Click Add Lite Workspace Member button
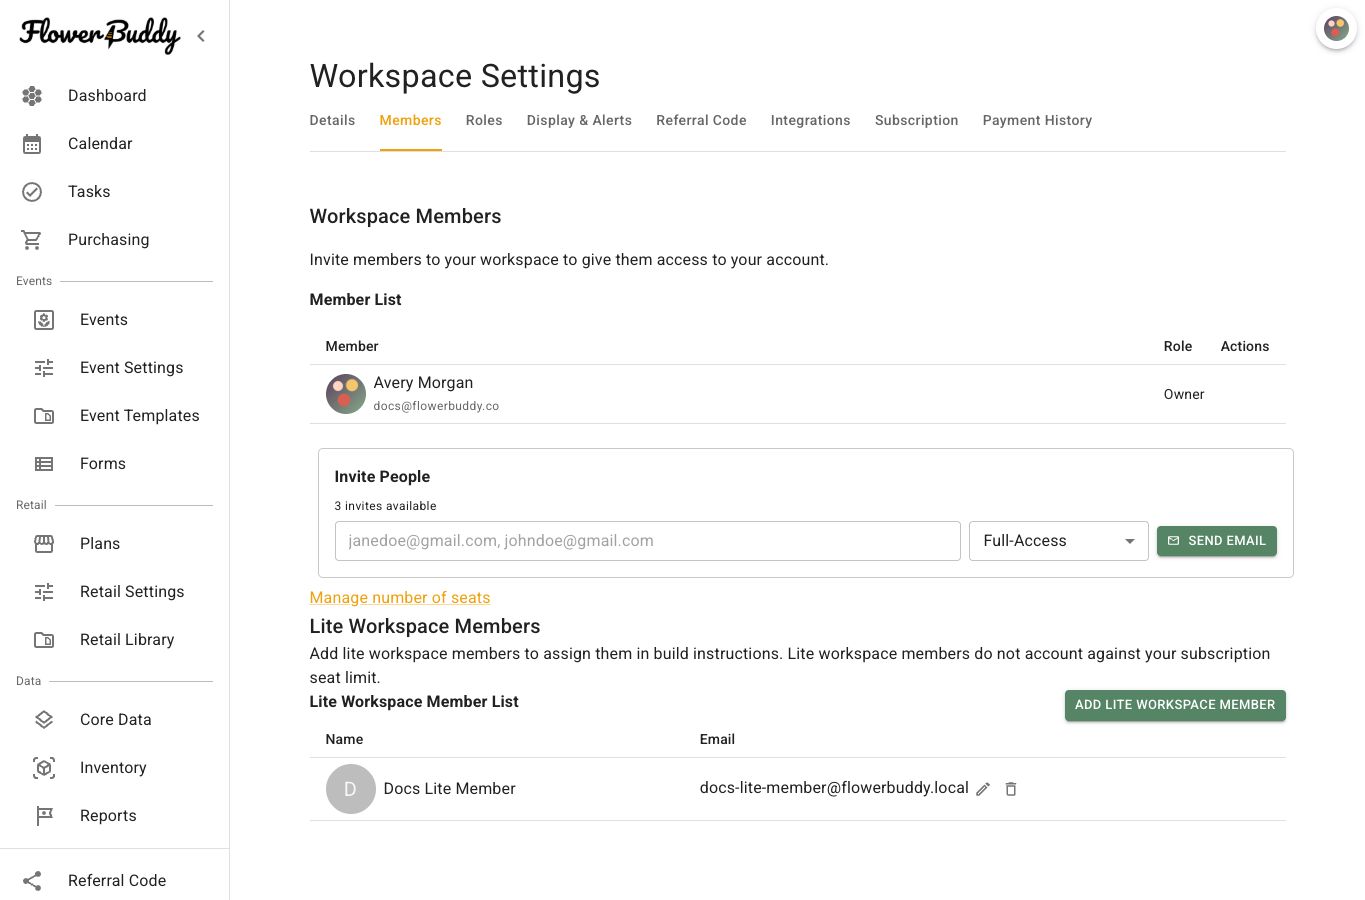This screenshot has width=1365, height=900. click(x=1175, y=705)
